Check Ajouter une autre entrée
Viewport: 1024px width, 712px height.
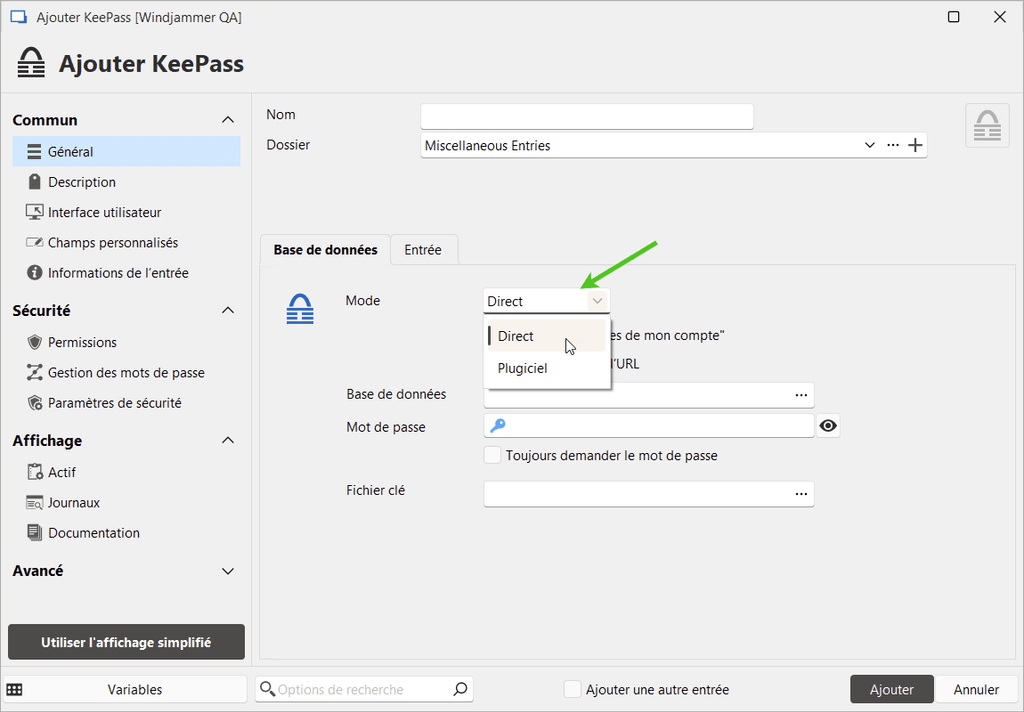click(x=572, y=689)
